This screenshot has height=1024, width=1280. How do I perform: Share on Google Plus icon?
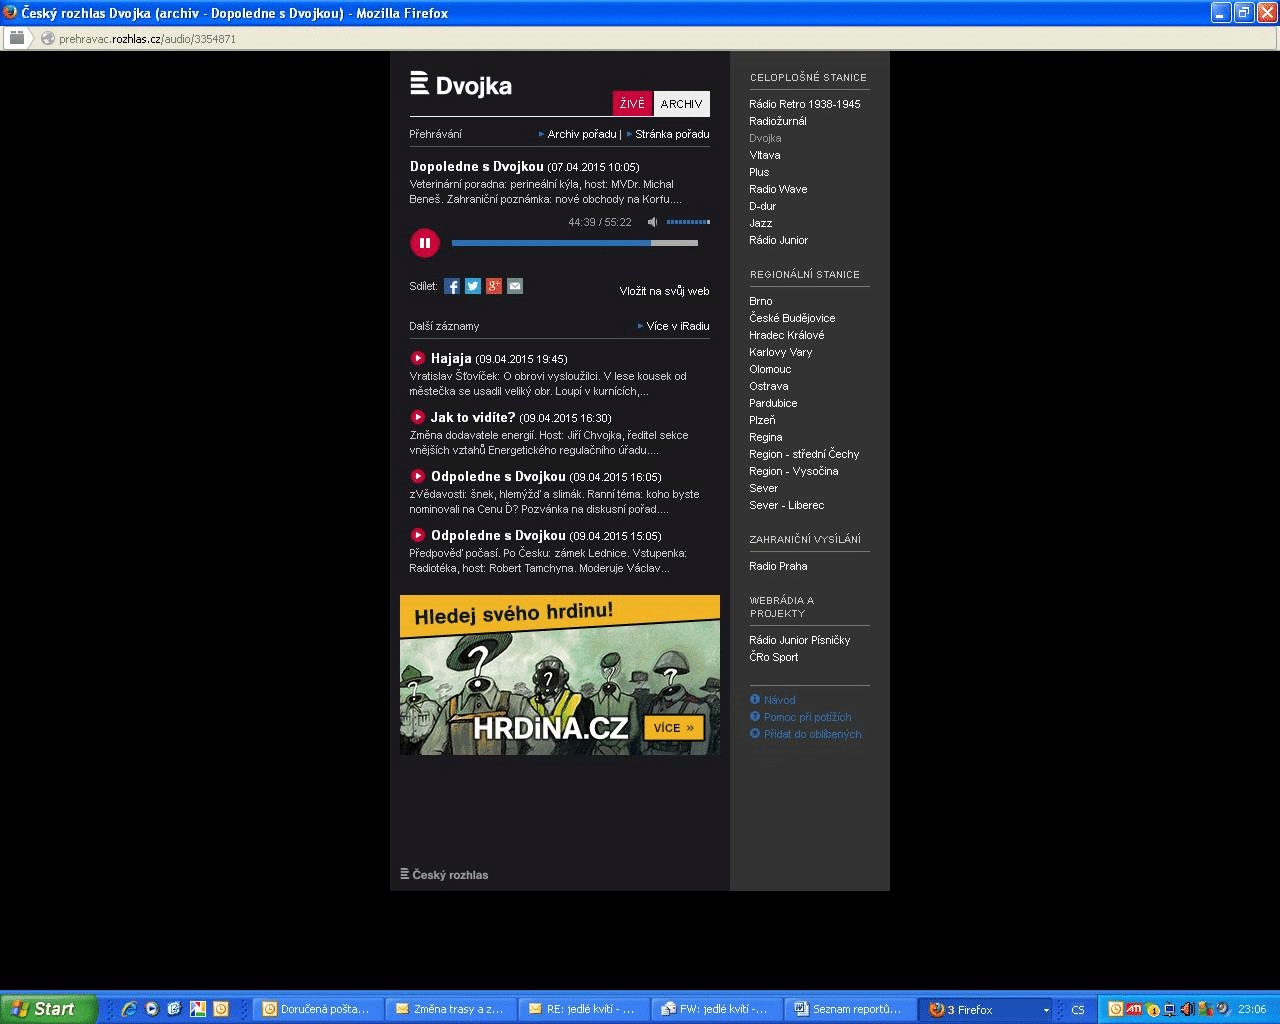click(x=494, y=286)
